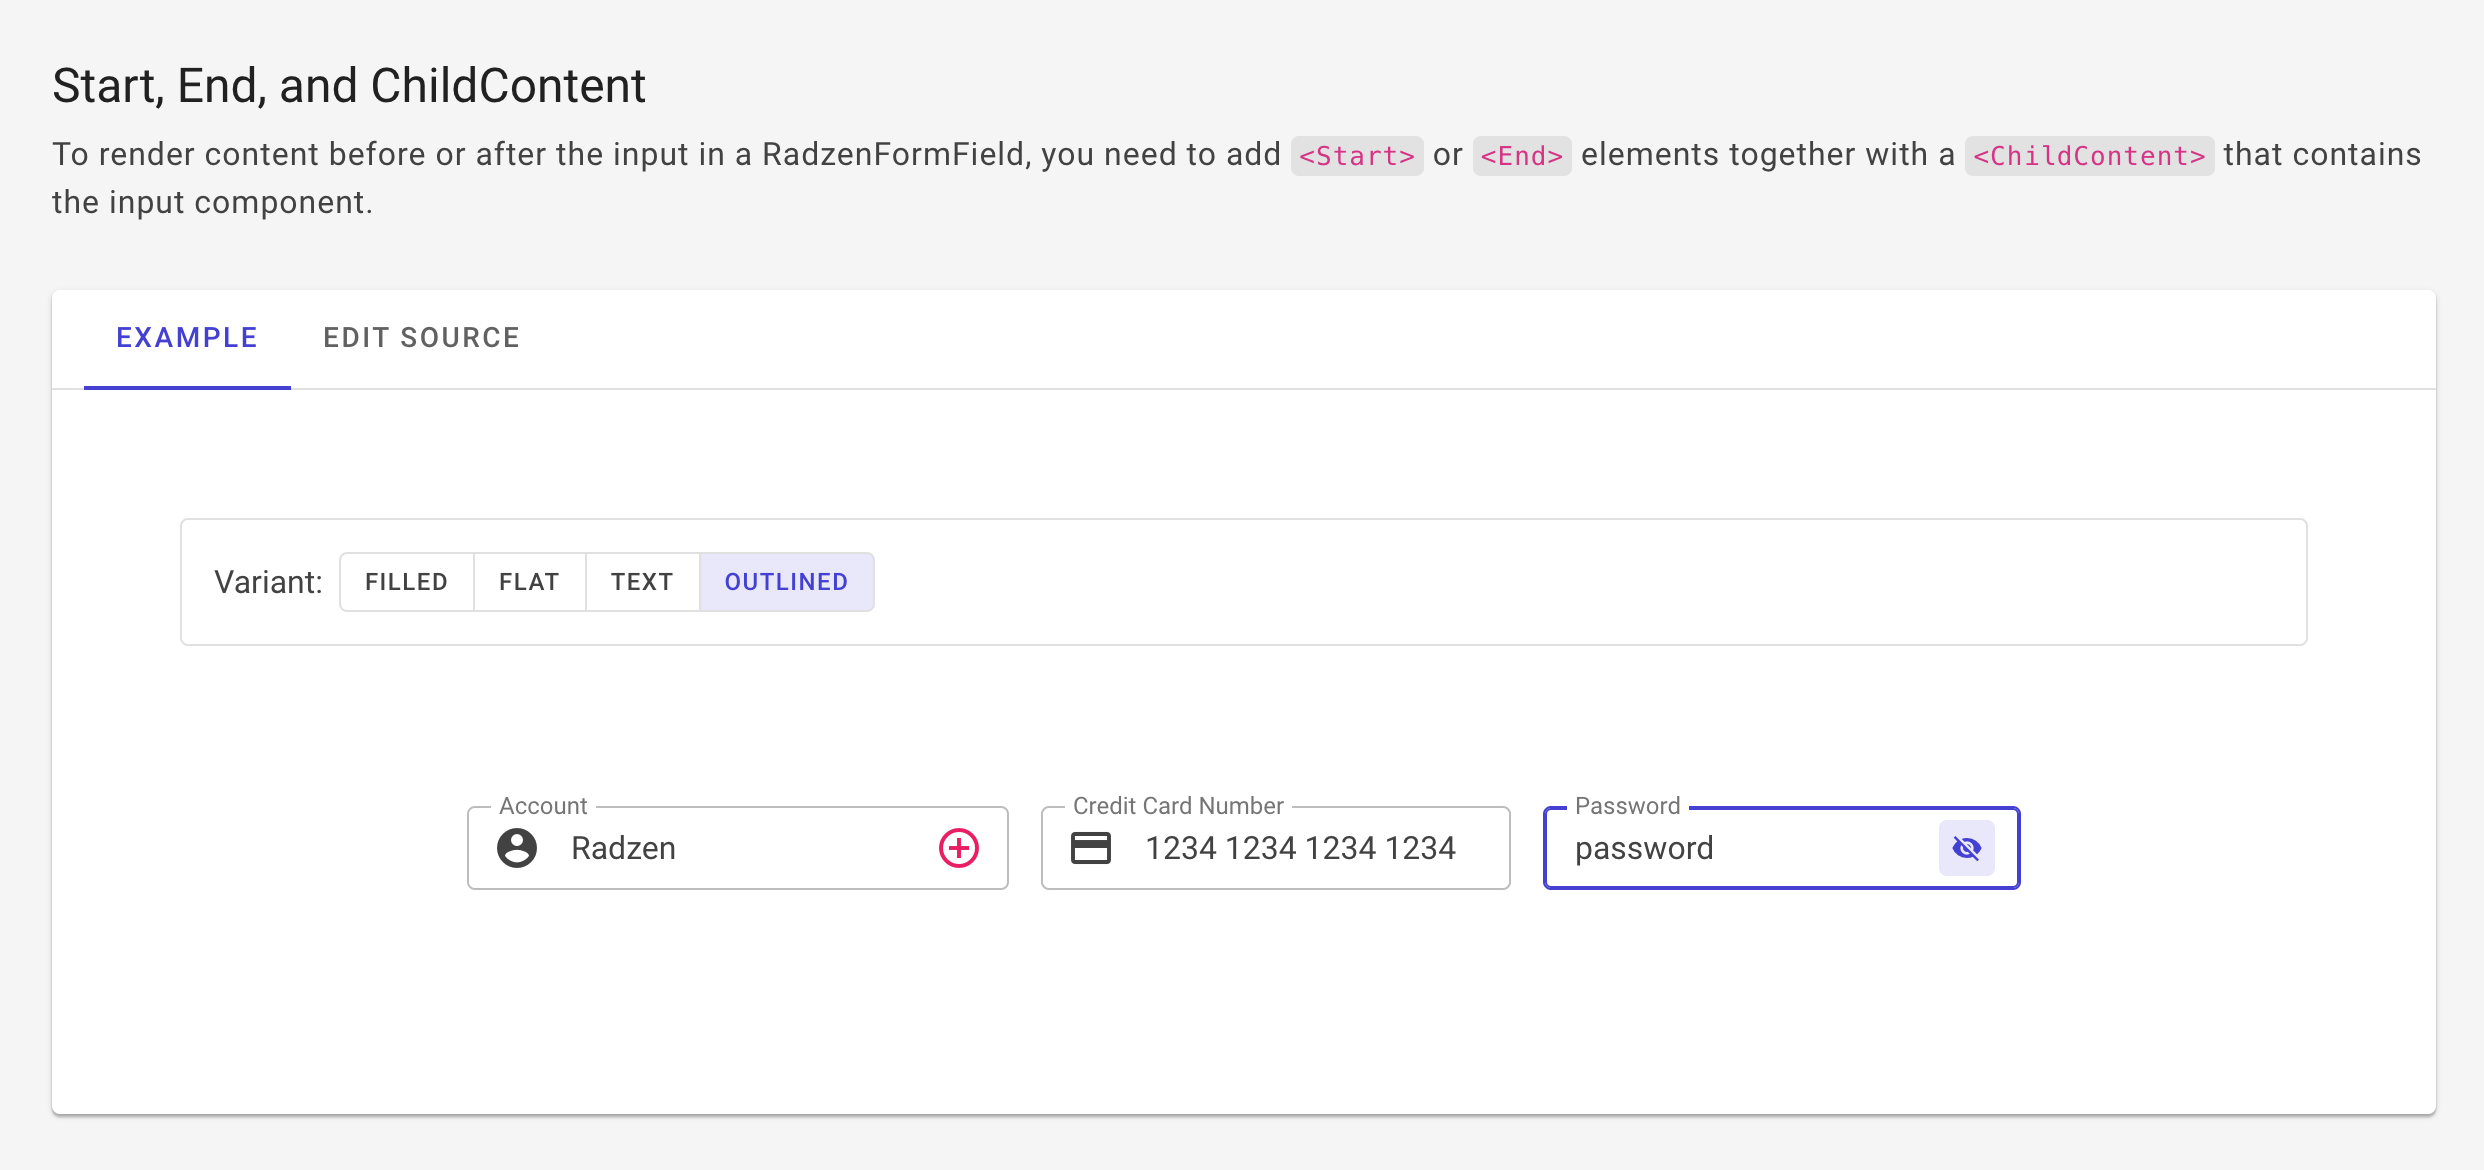Select the Outlined variant option

click(x=786, y=582)
